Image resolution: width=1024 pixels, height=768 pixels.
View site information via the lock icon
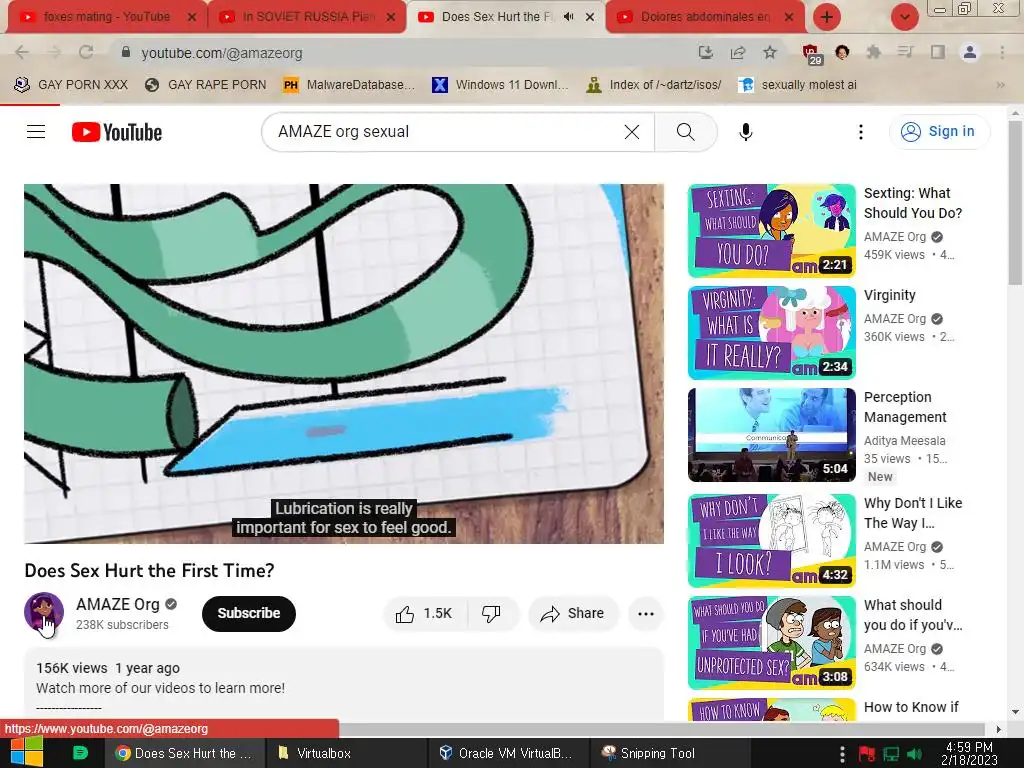click(126, 52)
